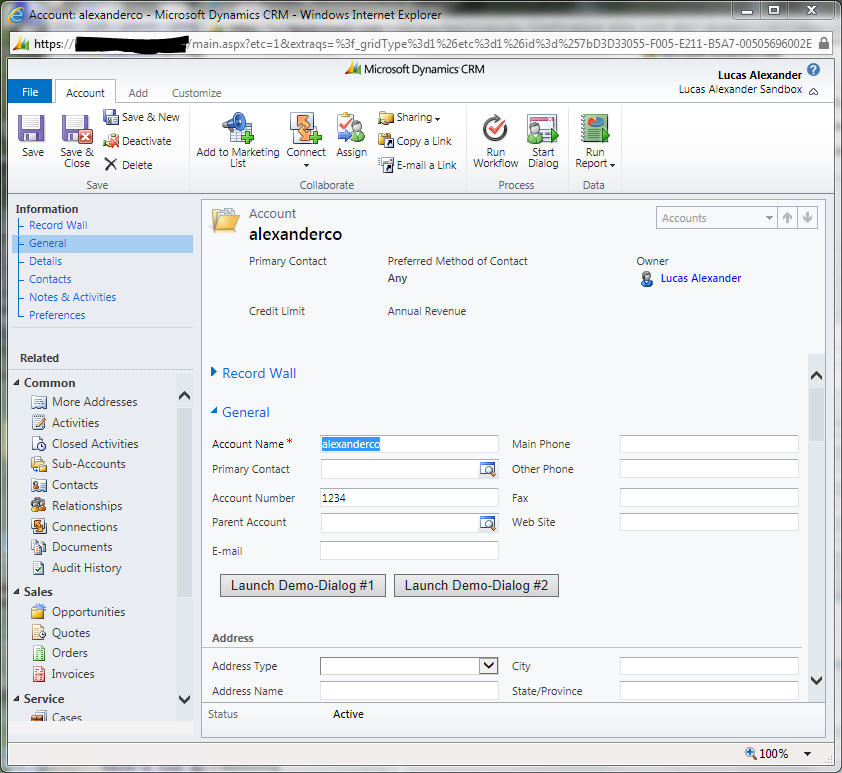
Task: Select General in the Information nav
Action: click(x=103, y=243)
